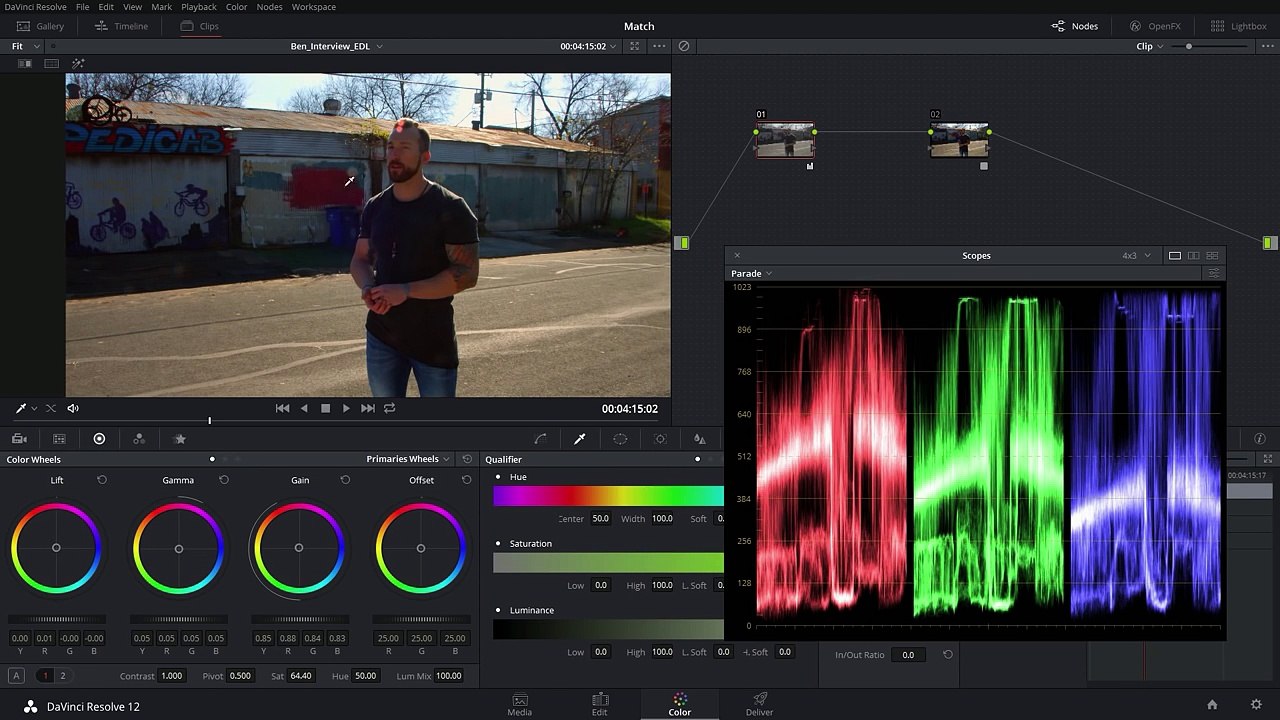
Task: Click the bypass grades circle-slash icon
Action: pos(684,46)
